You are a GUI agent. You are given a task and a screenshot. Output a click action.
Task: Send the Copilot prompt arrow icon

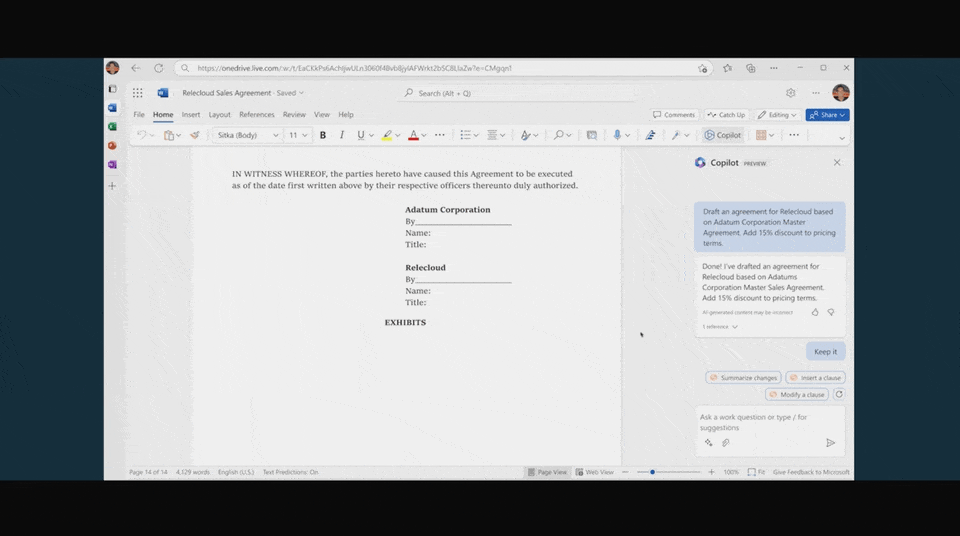[x=830, y=443]
